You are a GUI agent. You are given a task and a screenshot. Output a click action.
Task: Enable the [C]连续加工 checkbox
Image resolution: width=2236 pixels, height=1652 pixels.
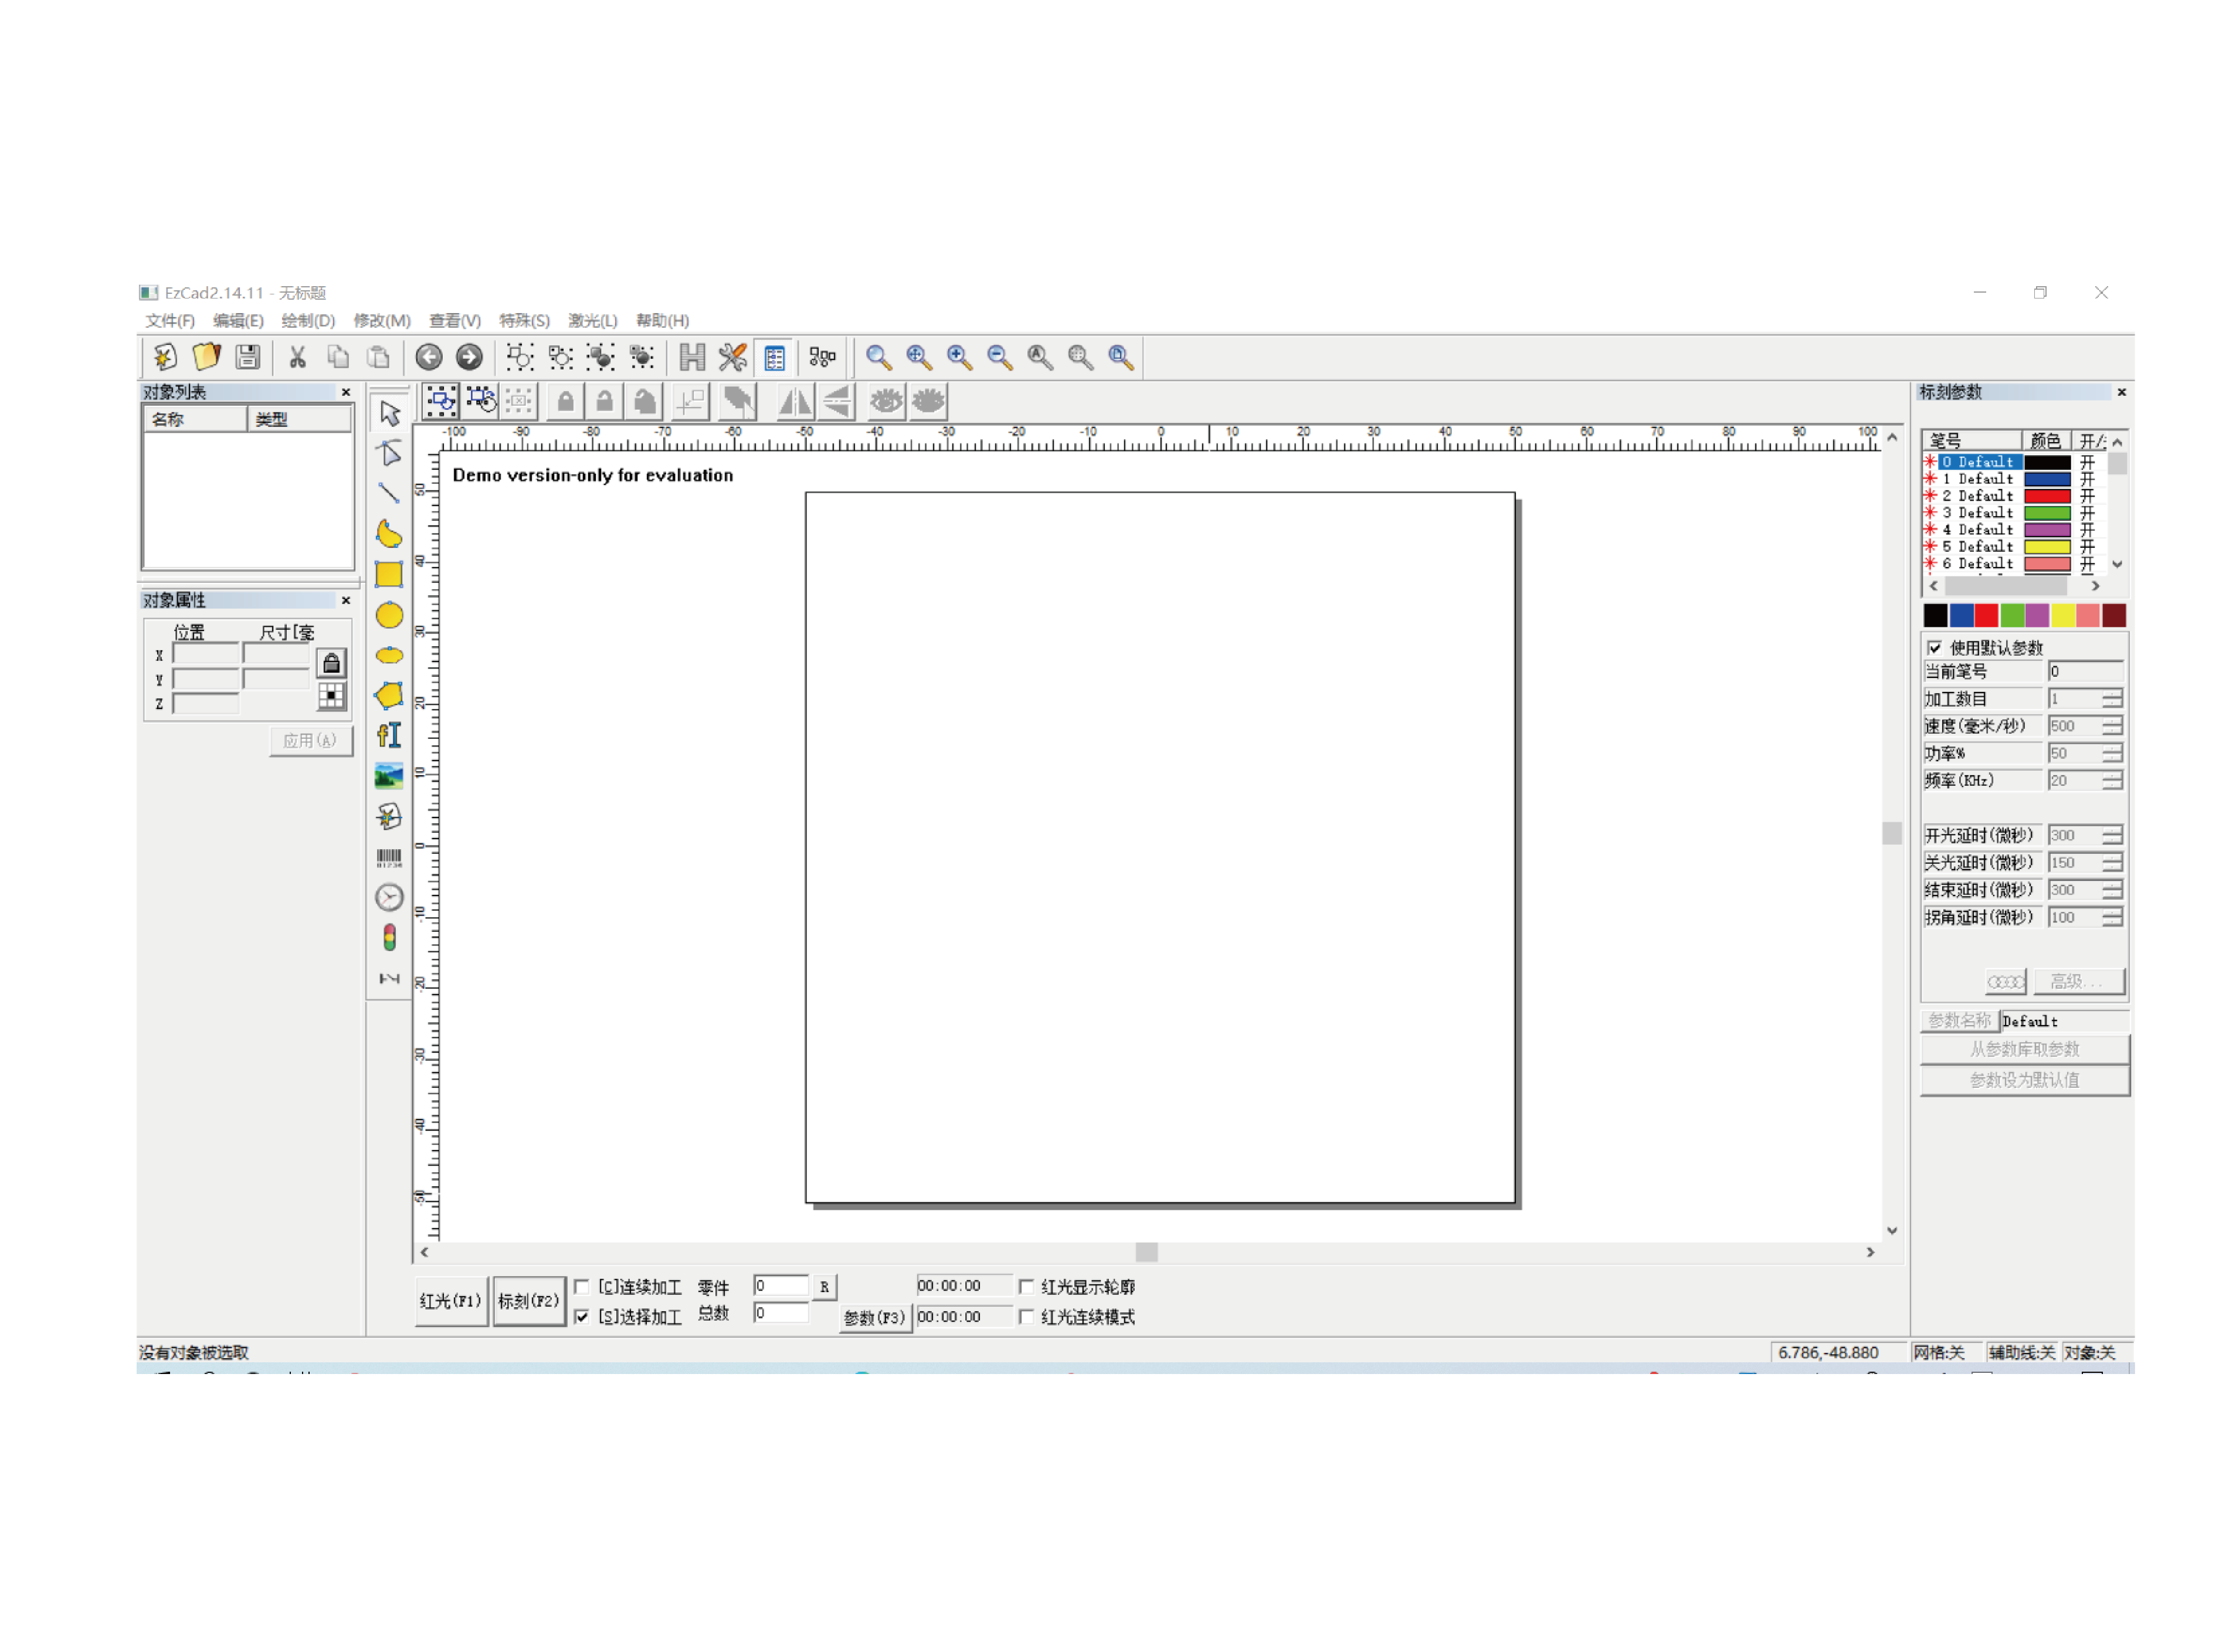click(x=582, y=1287)
